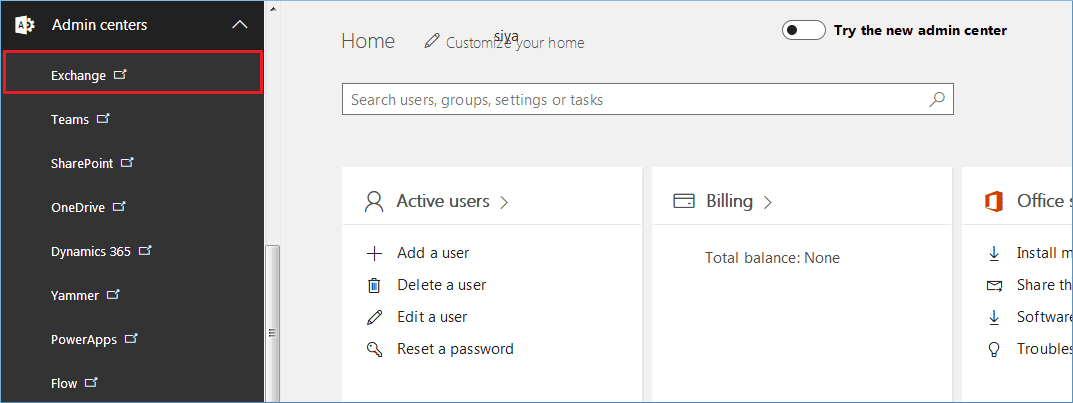1073x403 pixels.
Task: Toggle Try the new admin center switch
Action: [803, 31]
